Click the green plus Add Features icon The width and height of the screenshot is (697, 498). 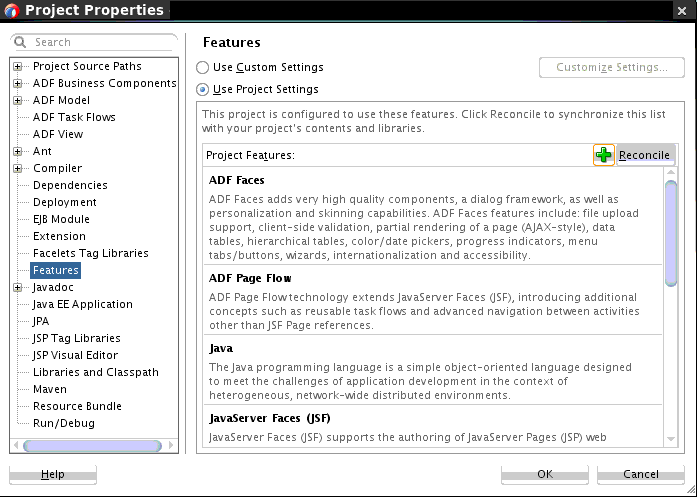[x=604, y=155]
